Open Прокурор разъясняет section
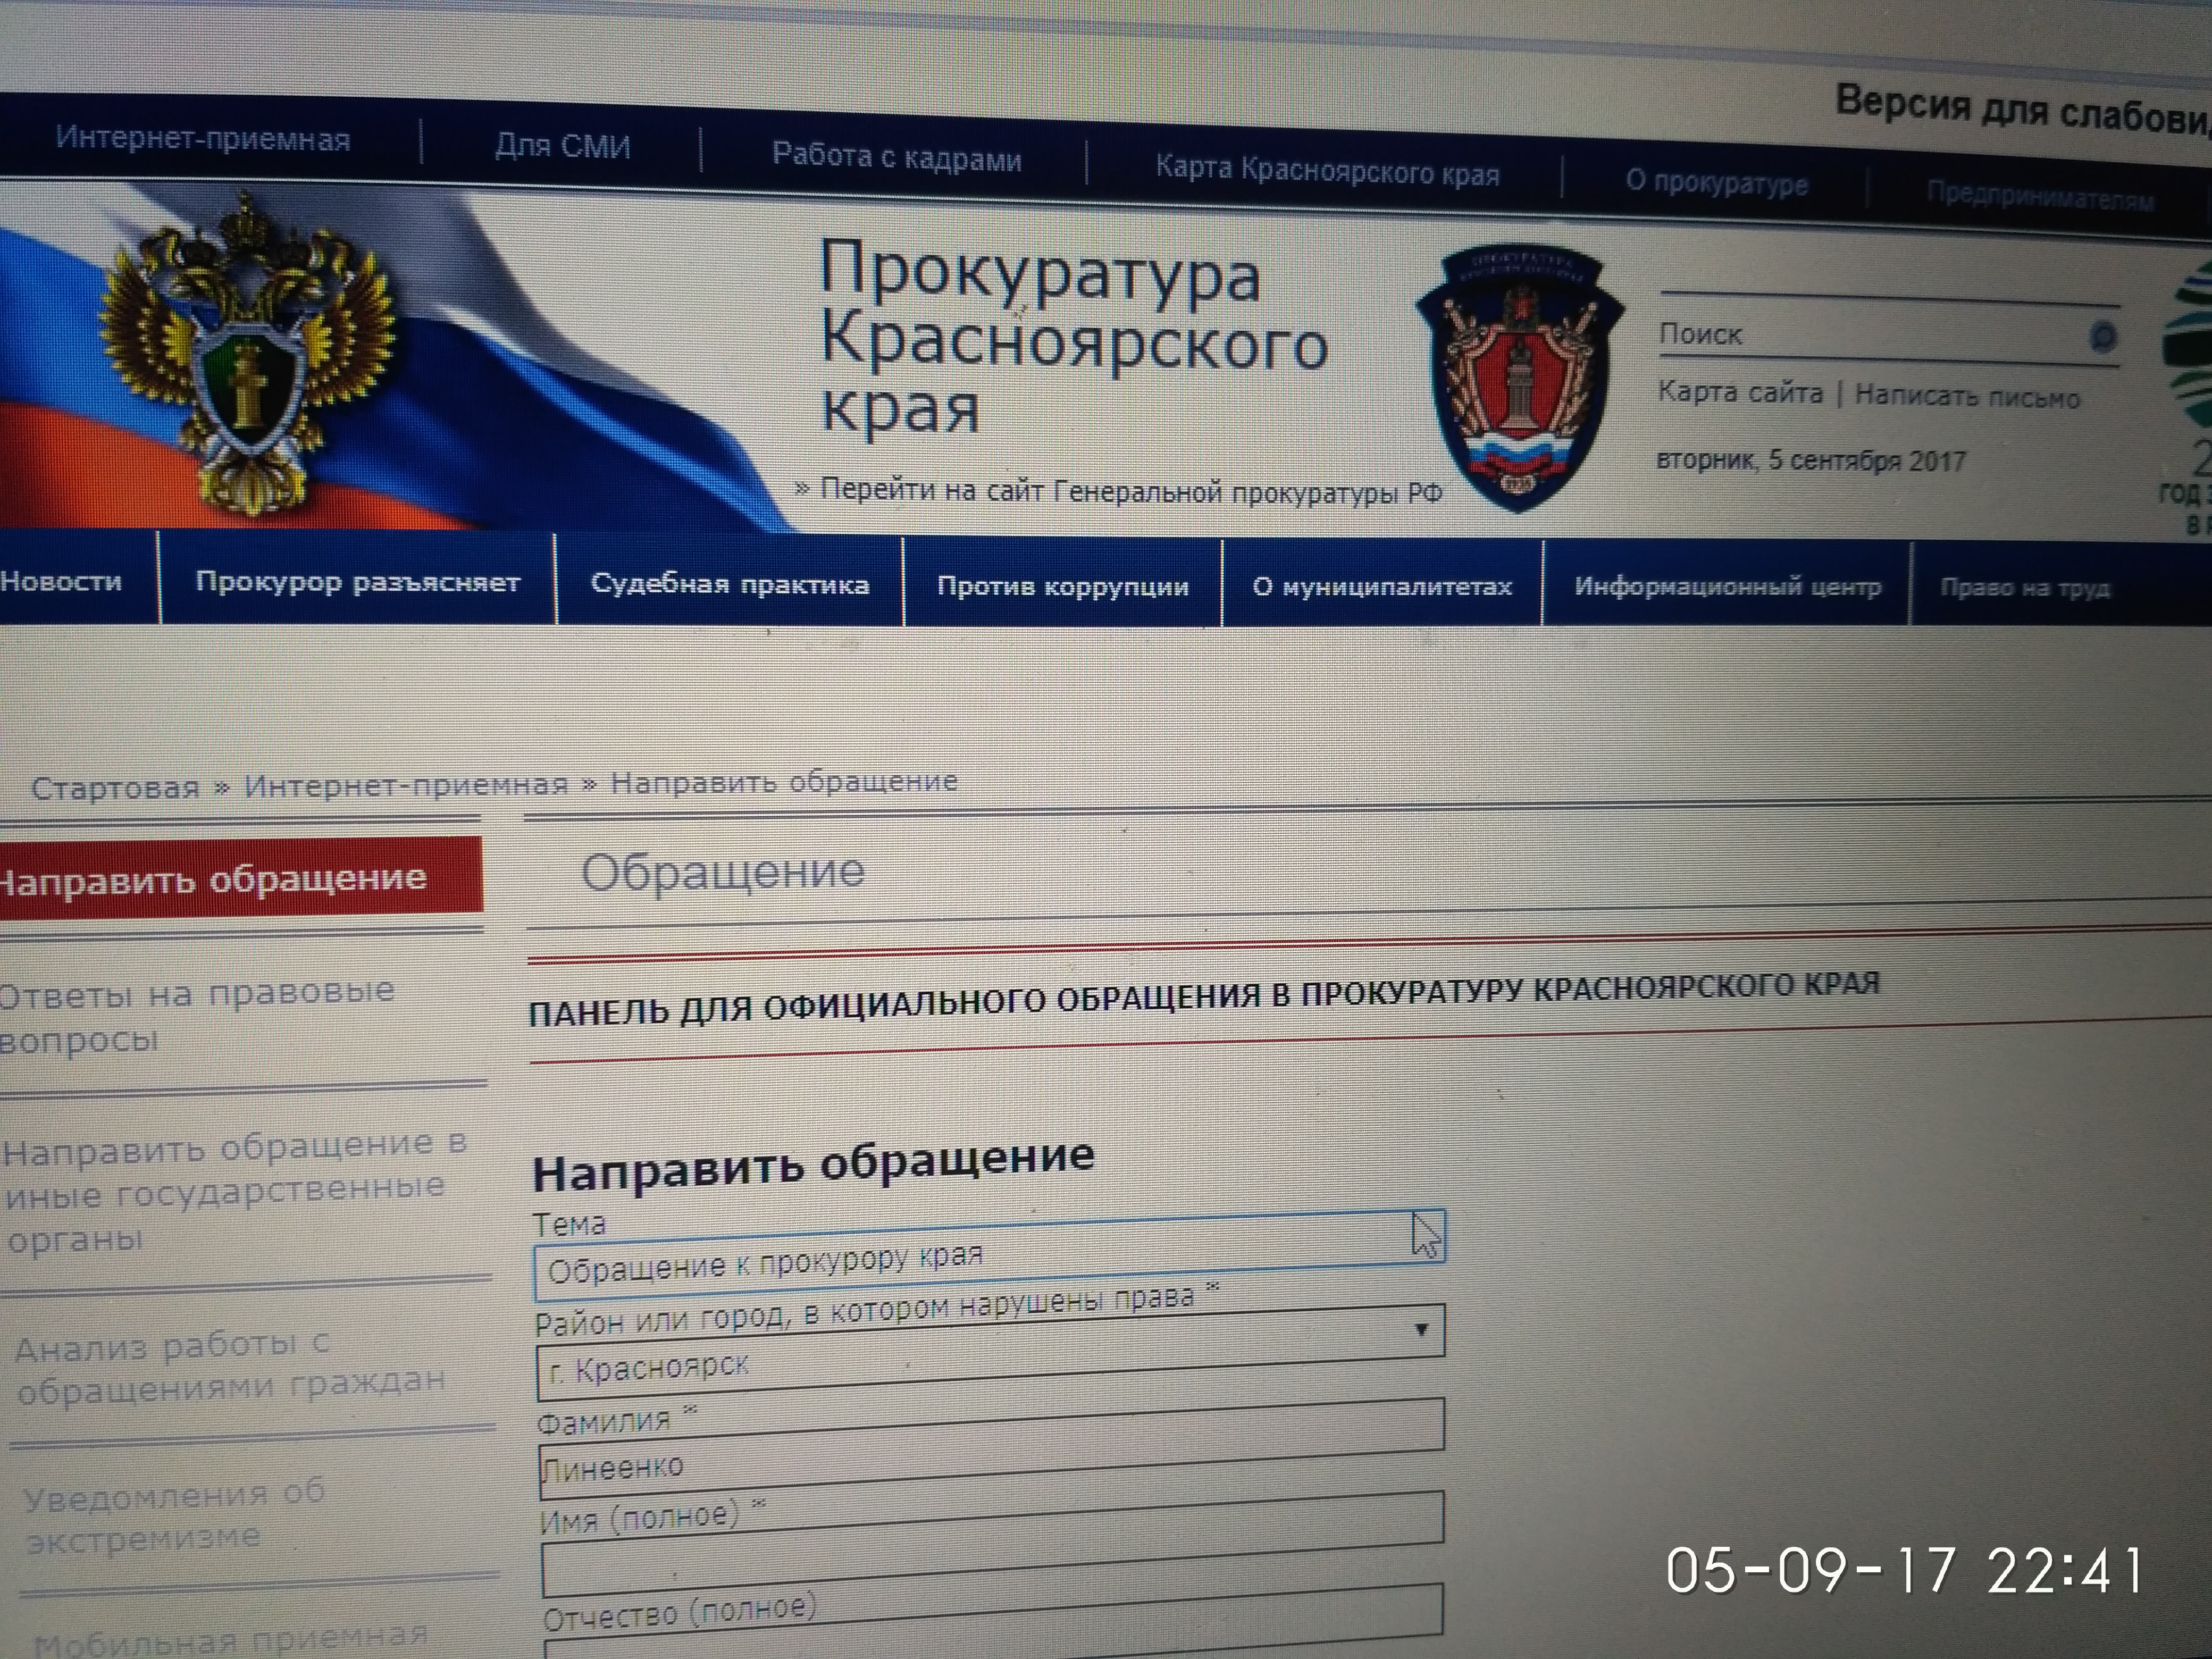2212x1659 pixels. click(x=357, y=582)
